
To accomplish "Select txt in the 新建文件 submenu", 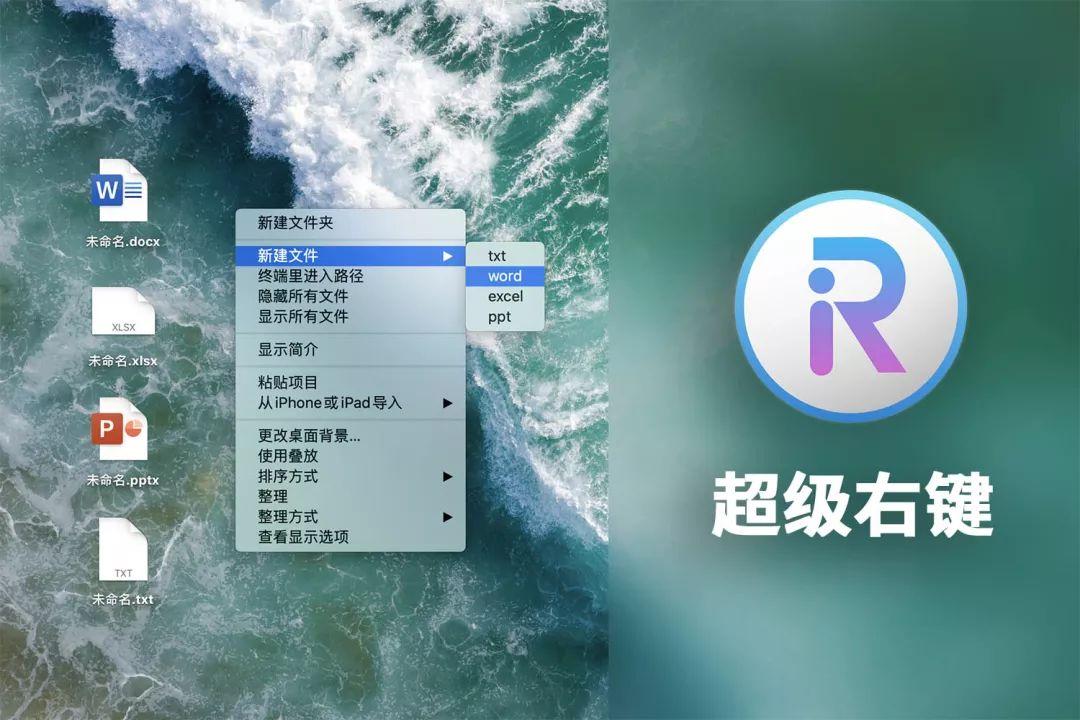I will (497, 256).
